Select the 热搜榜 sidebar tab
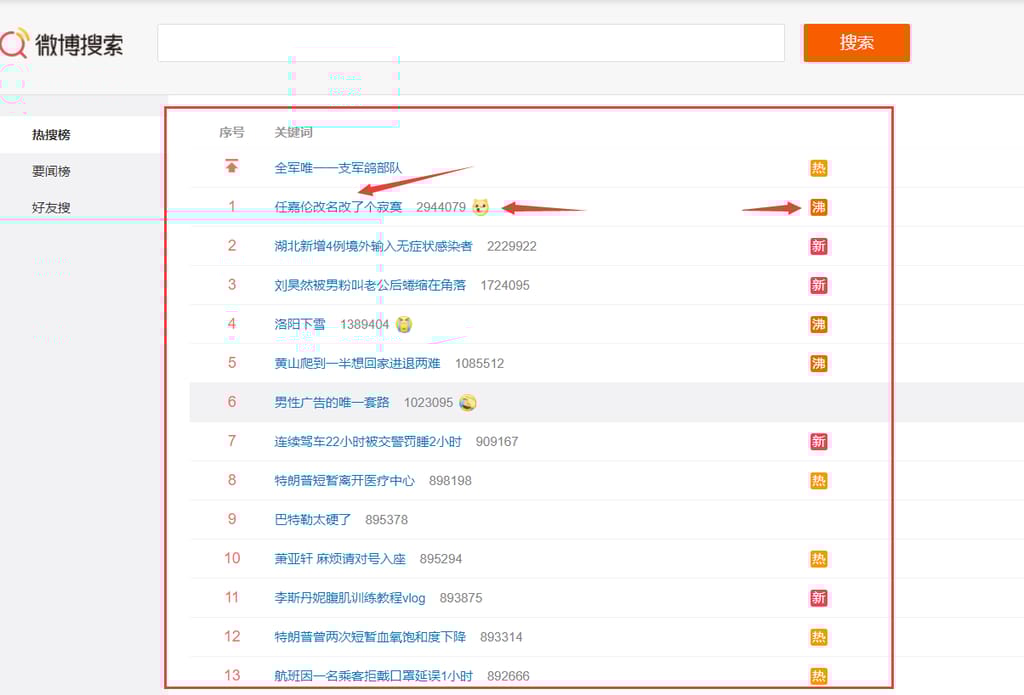This screenshot has height=695, width=1024. click(51, 135)
